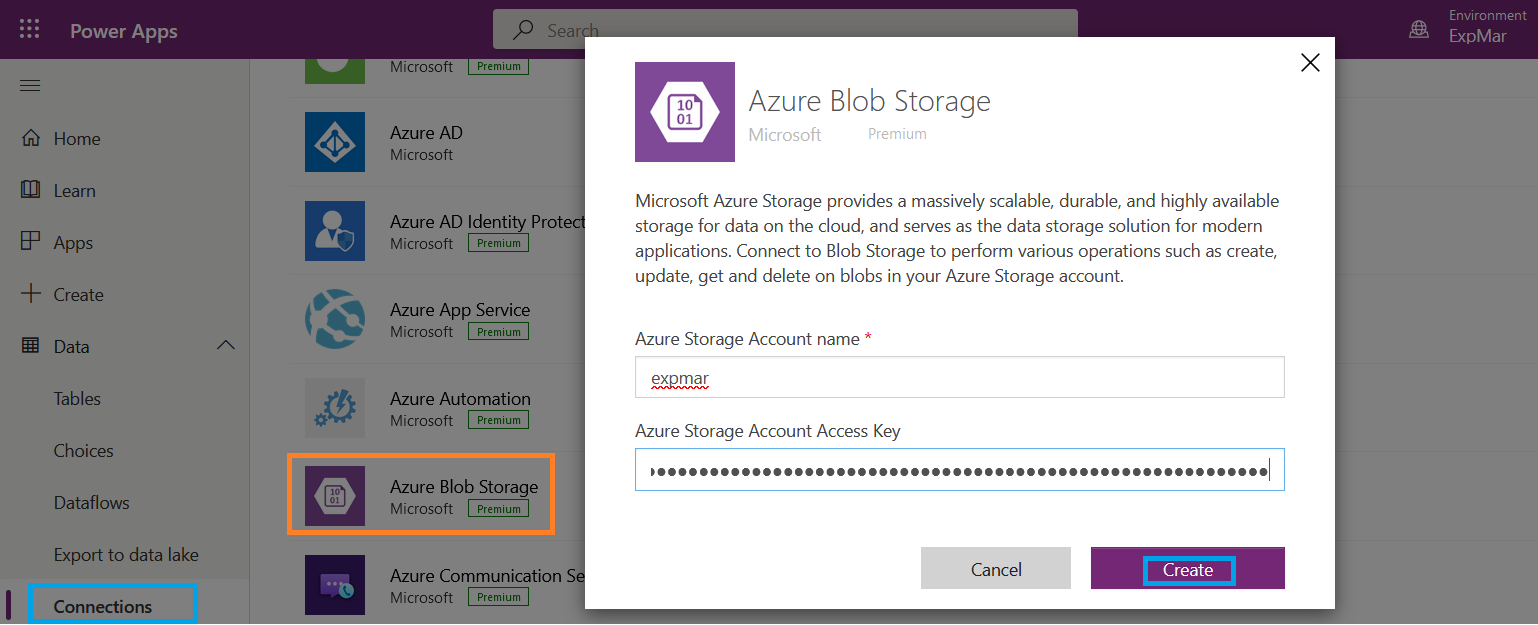This screenshot has width=1538, height=625.
Task: Click the Azure AD connector icon
Action: tap(335, 142)
